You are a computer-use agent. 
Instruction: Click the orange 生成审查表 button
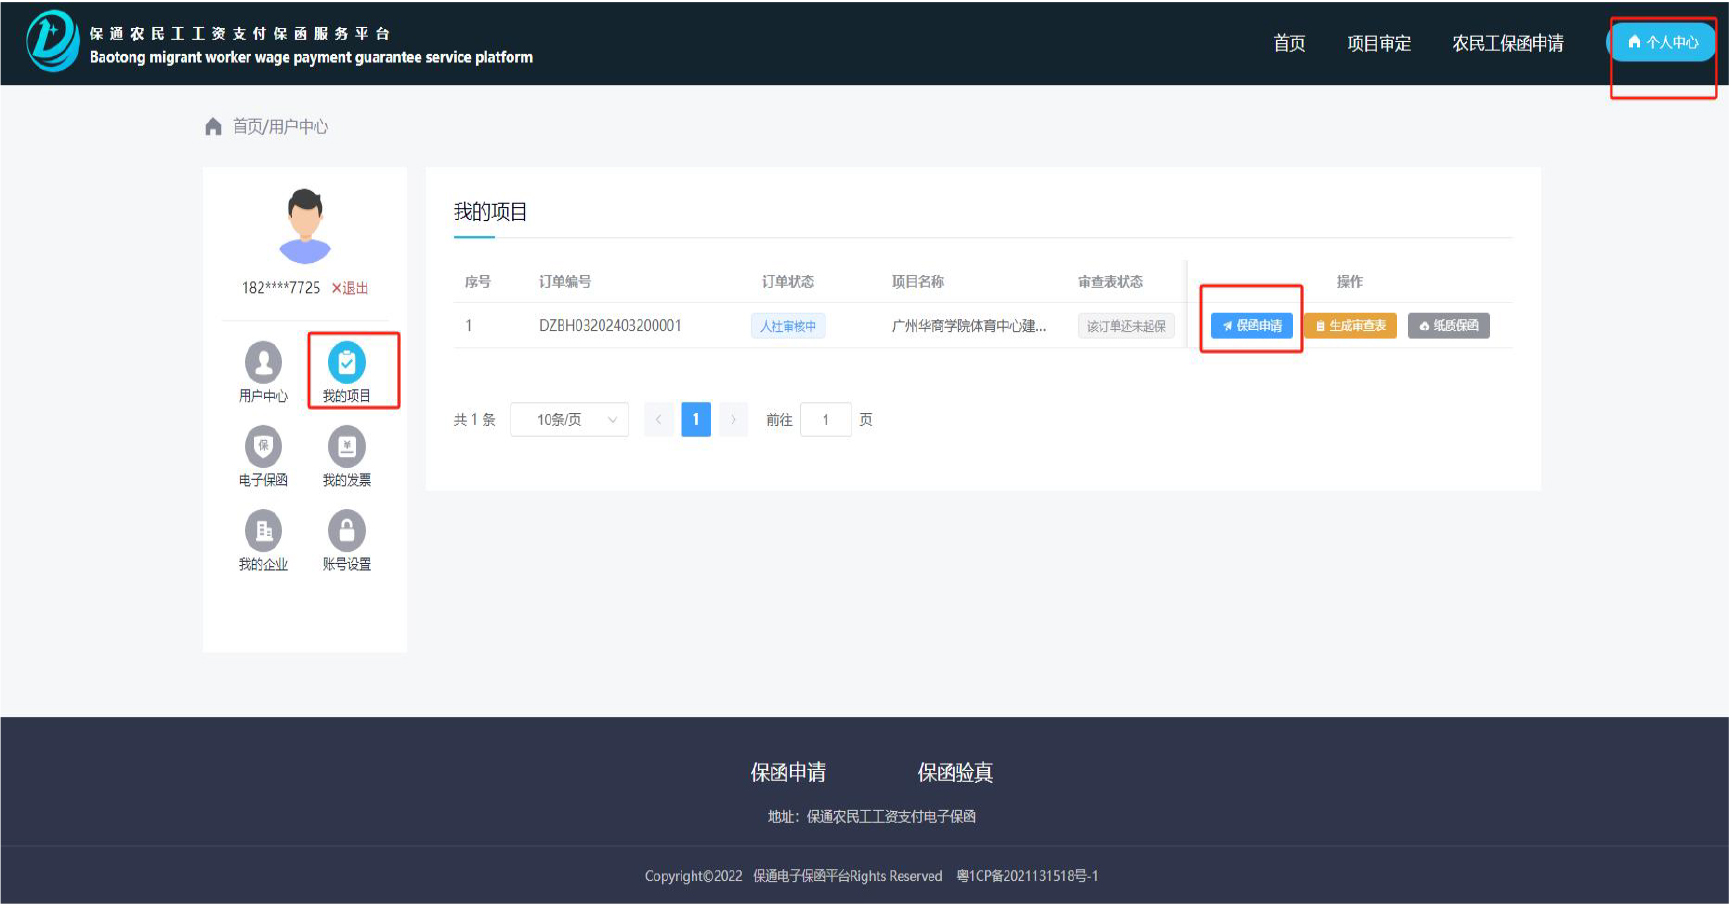tap(1350, 326)
